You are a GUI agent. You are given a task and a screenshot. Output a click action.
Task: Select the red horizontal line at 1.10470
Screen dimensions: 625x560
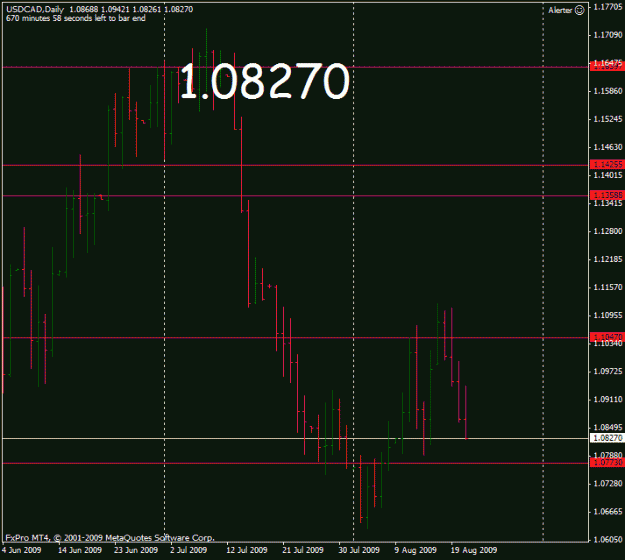tap(295, 338)
